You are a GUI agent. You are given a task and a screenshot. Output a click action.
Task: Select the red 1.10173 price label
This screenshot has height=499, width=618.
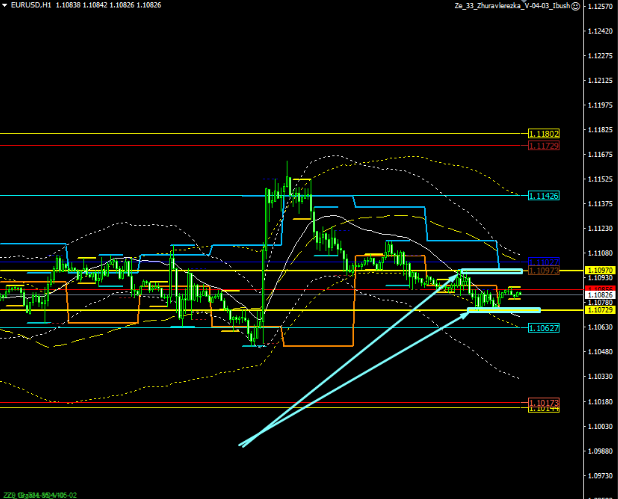click(x=543, y=402)
